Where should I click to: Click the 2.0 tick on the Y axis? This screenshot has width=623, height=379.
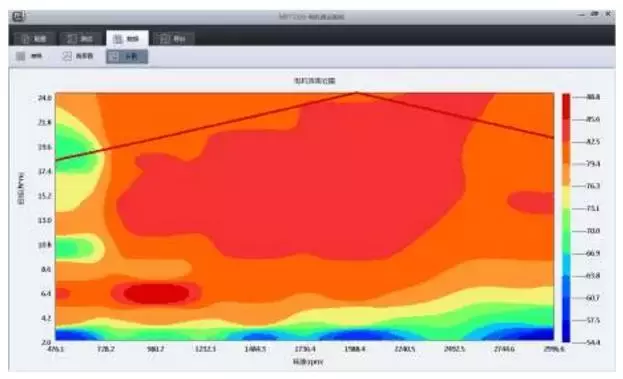pos(46,342)
